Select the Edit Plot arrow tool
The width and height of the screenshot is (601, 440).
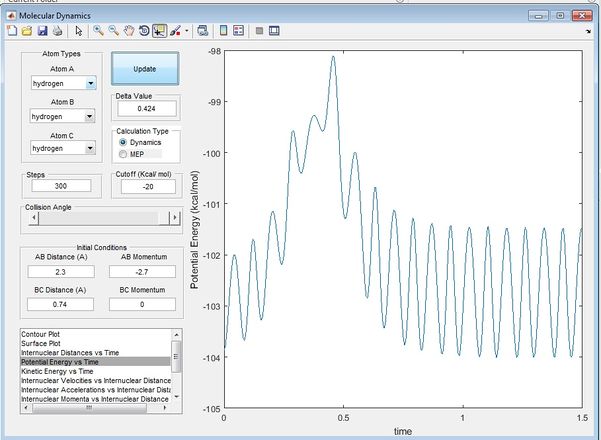(x=79, y=31)
